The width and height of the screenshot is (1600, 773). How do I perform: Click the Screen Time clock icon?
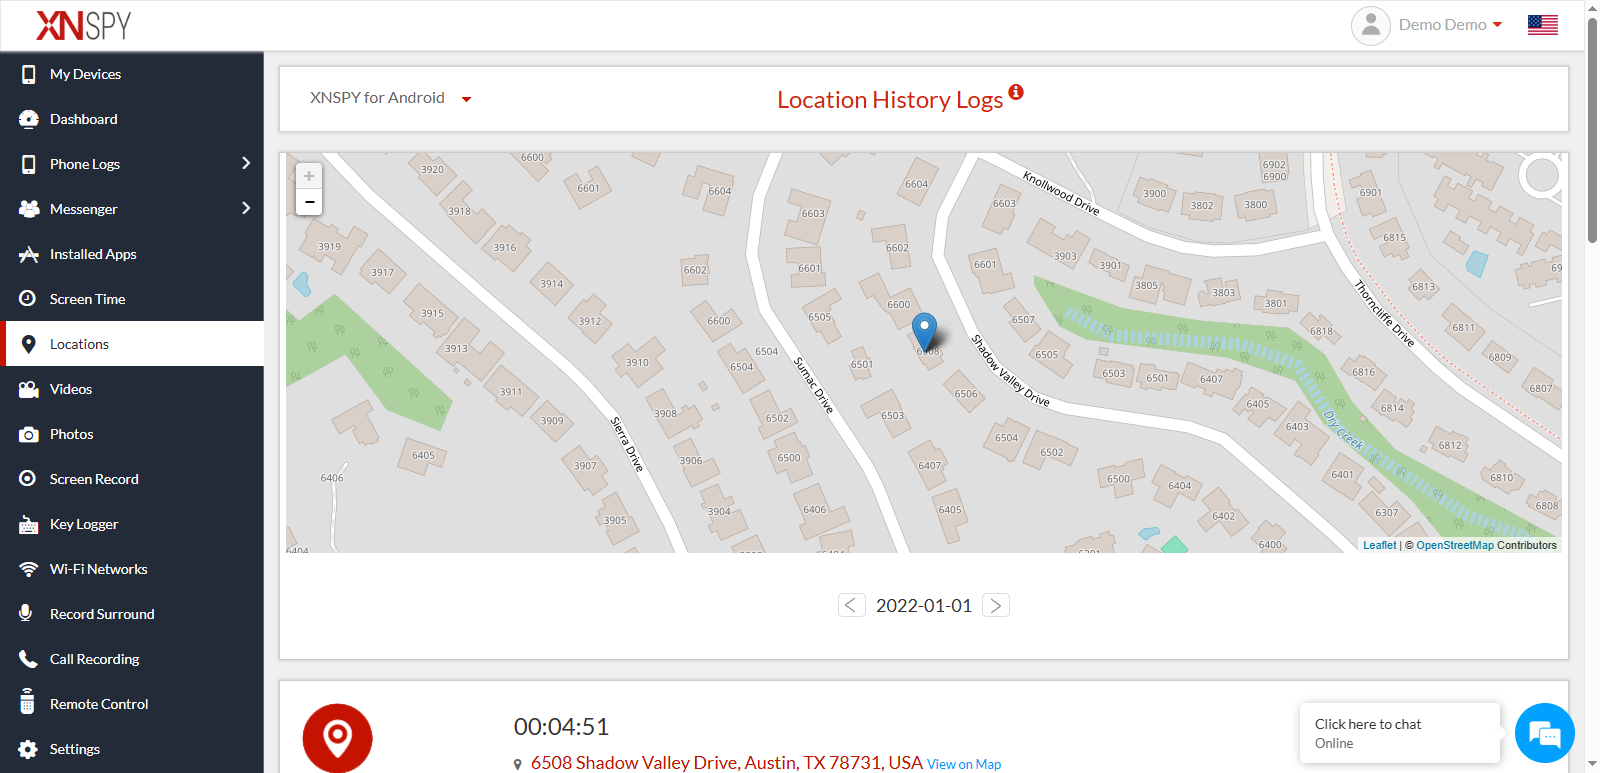(x=29, y=299)
